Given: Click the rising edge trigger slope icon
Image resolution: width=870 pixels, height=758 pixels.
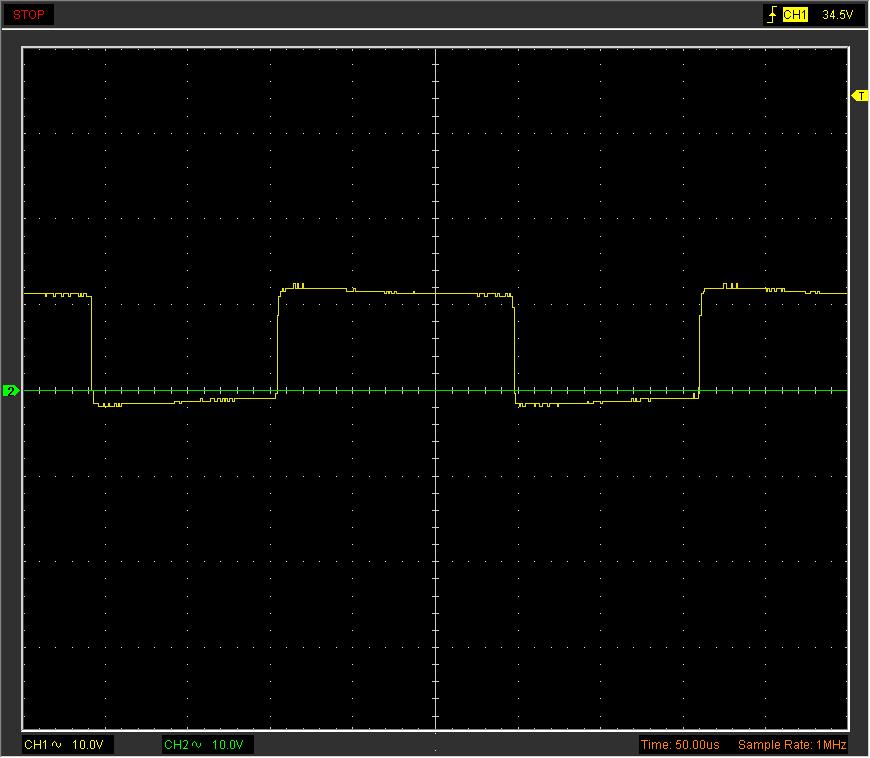Looking at the screenshot, I should (x=771, y=15).
